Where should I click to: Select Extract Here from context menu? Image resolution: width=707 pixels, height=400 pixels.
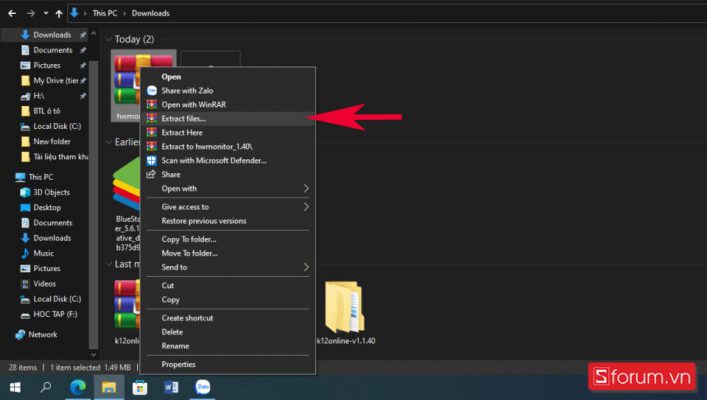184,132
